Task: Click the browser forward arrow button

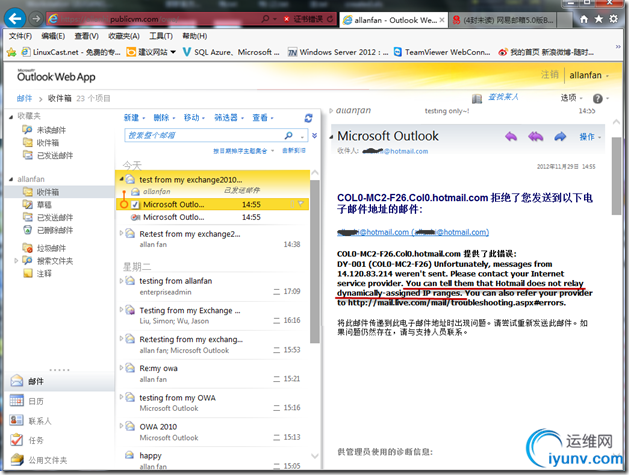Action: click(x=36, y=18)
